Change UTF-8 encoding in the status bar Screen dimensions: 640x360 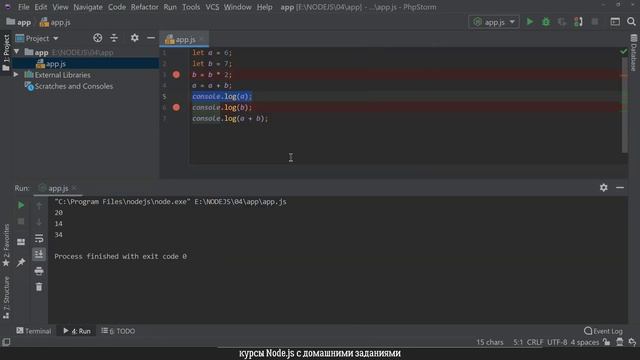557,342
